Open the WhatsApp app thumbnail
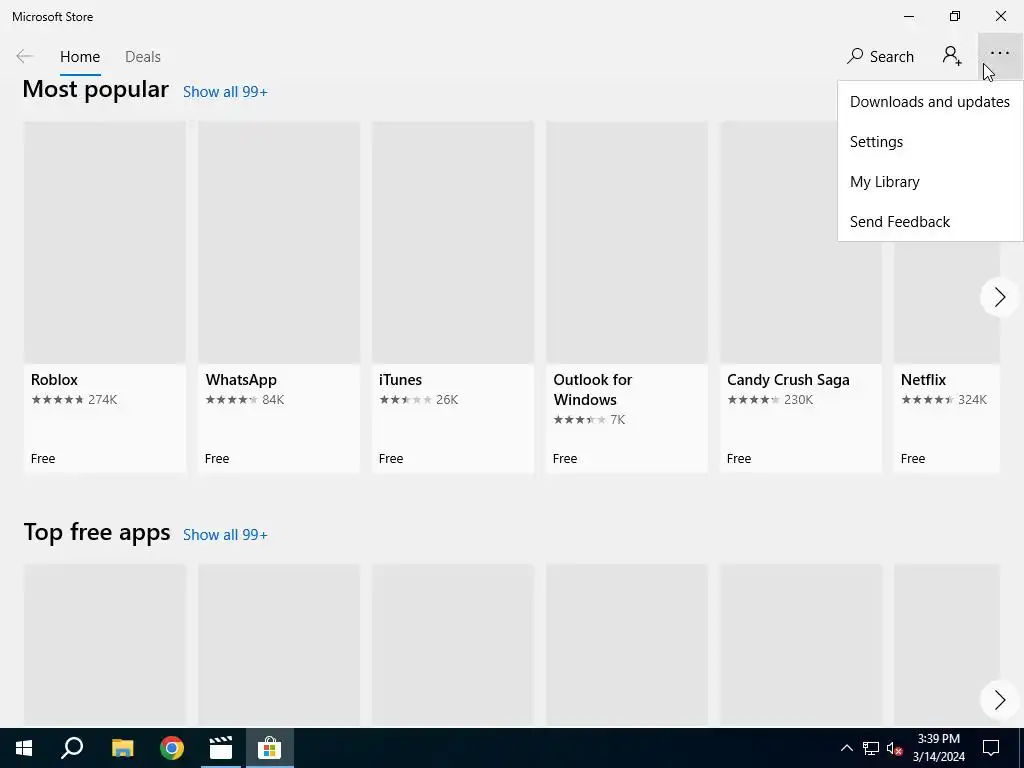 click(279, 242)
